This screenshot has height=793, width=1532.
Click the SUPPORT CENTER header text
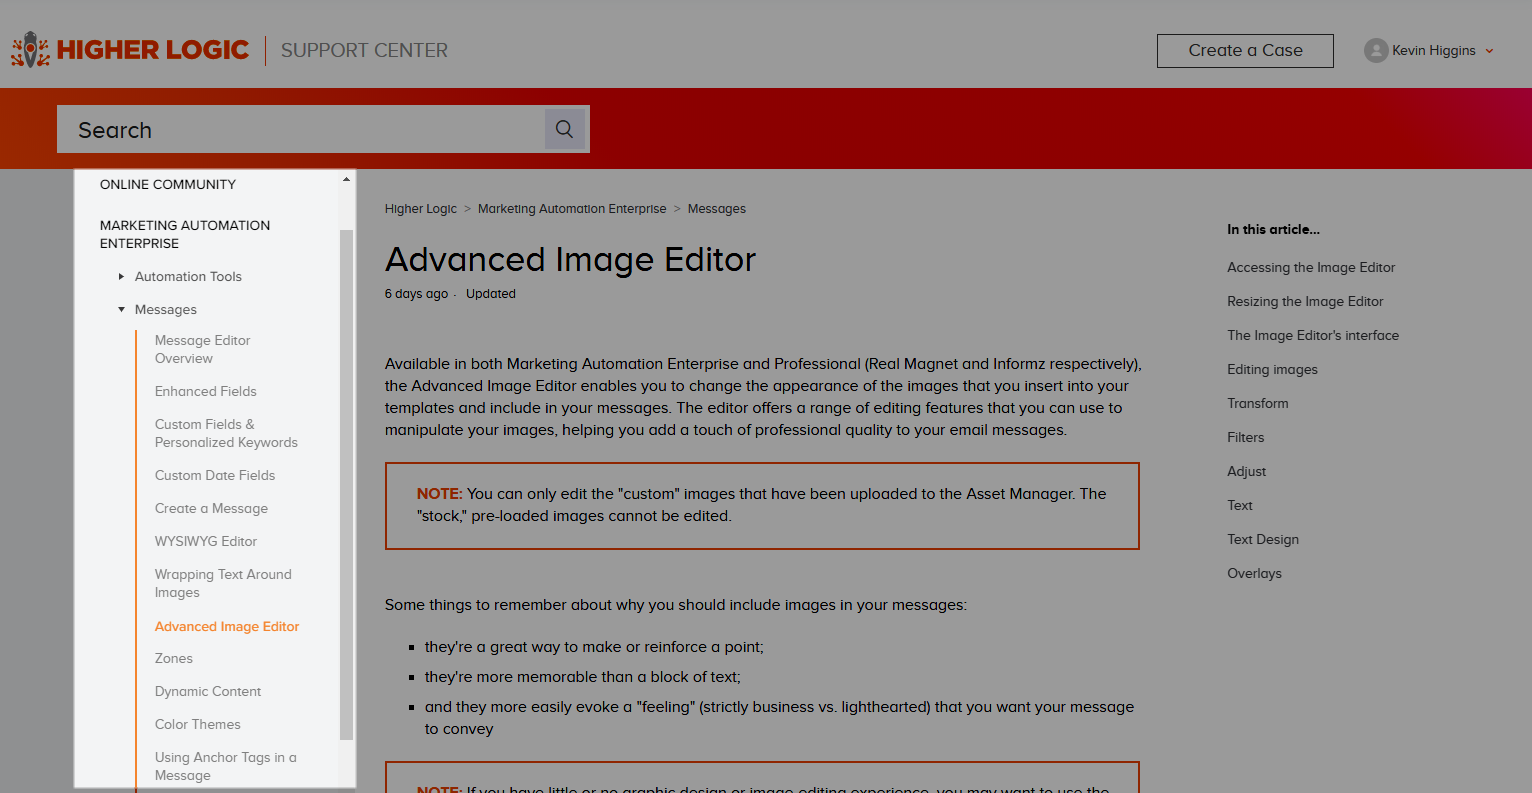click(x=364, y=50)
